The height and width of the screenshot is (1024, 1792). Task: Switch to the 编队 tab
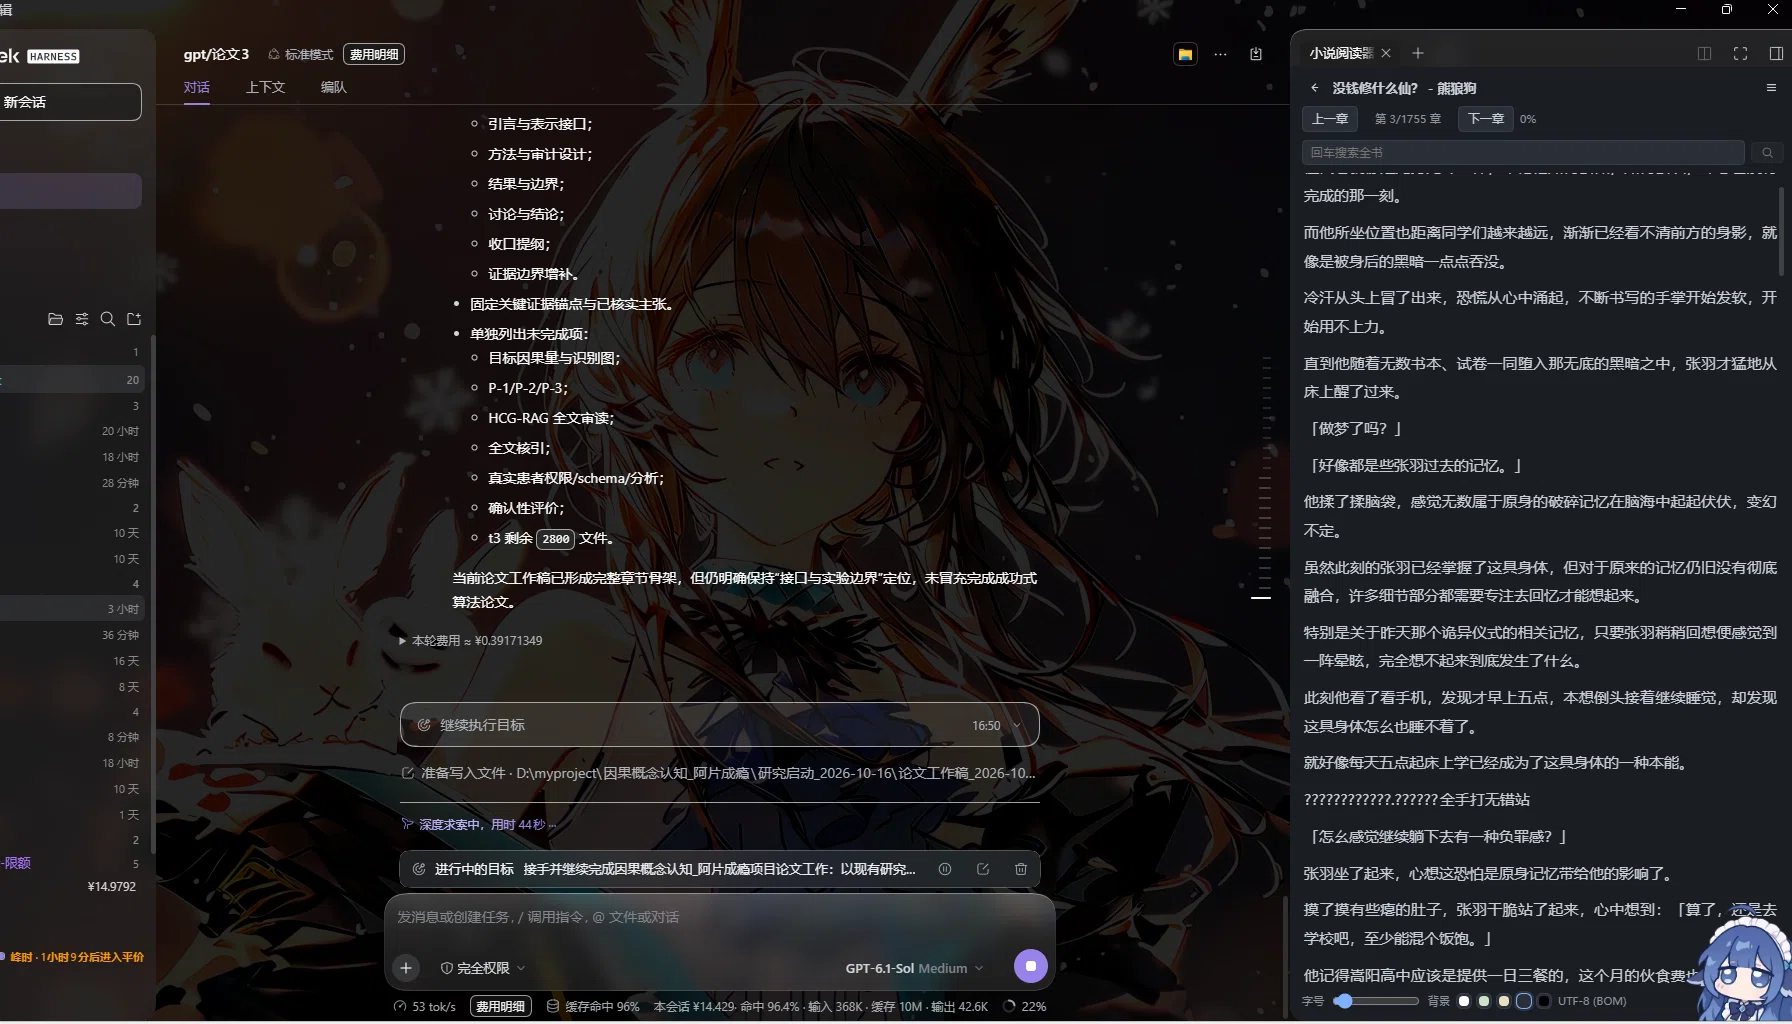(x=333, y=87)
